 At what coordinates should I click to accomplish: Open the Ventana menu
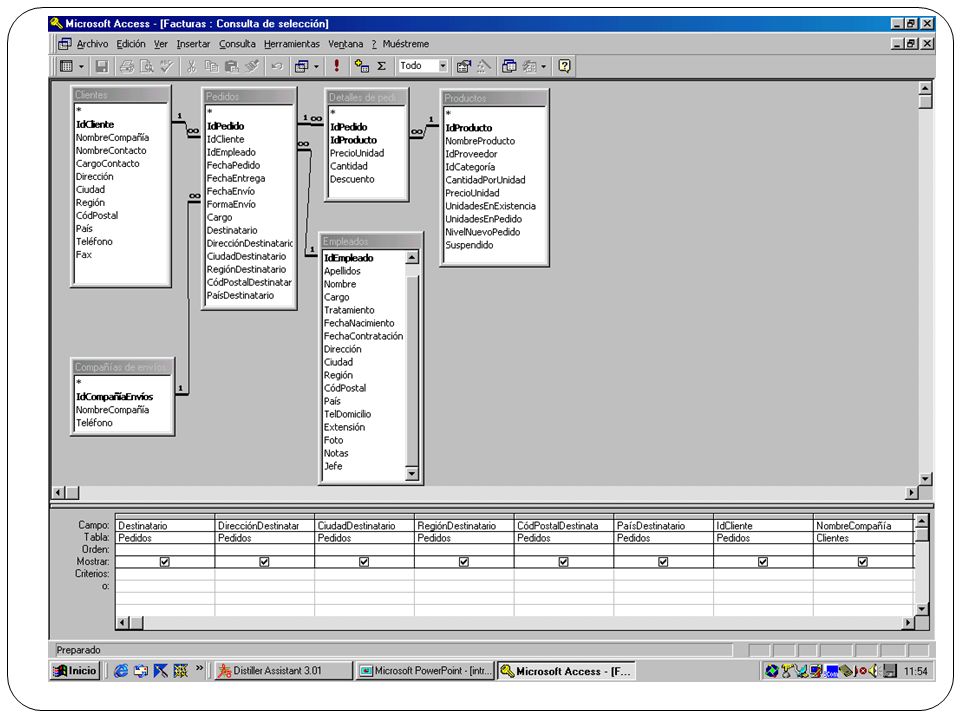pos(345,44)
